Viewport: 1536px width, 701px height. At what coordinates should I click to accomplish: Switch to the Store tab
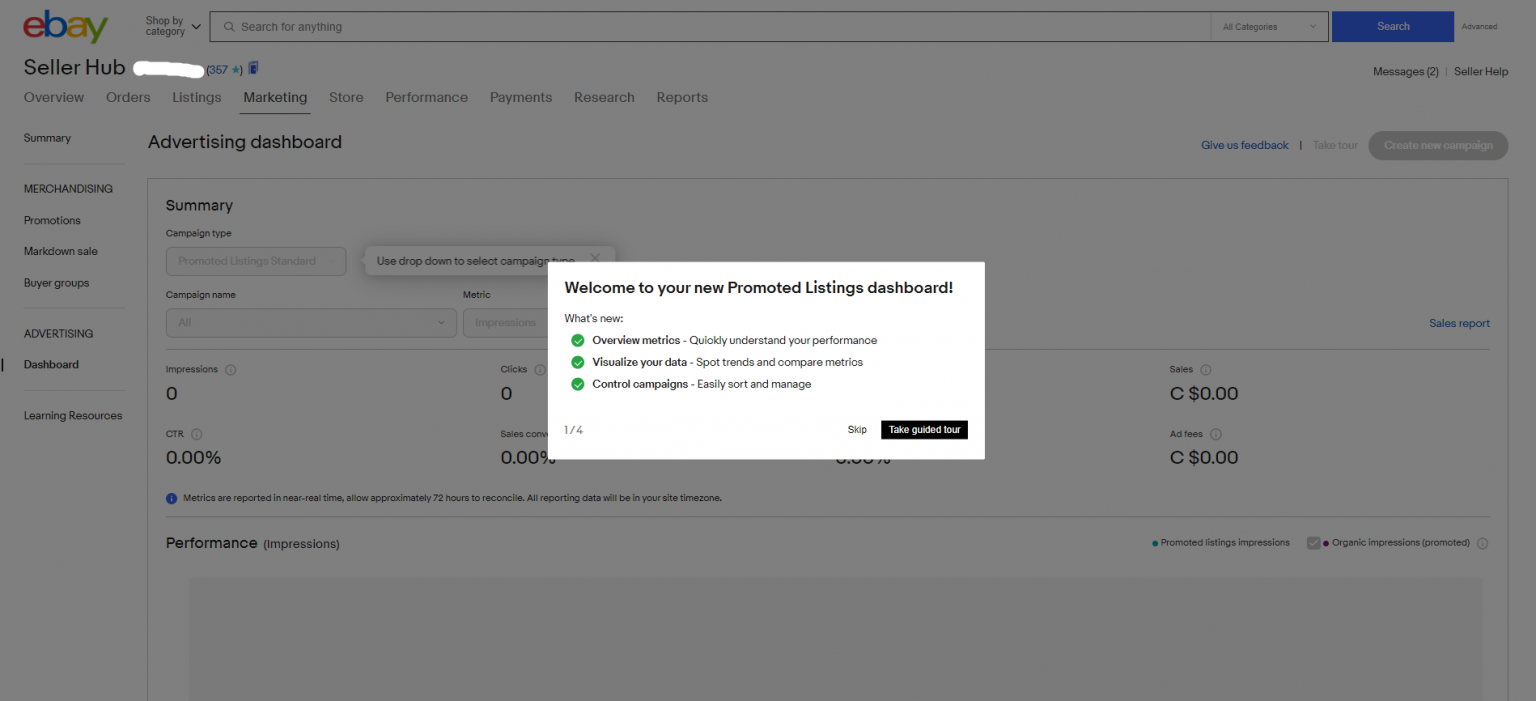point(346,97)
